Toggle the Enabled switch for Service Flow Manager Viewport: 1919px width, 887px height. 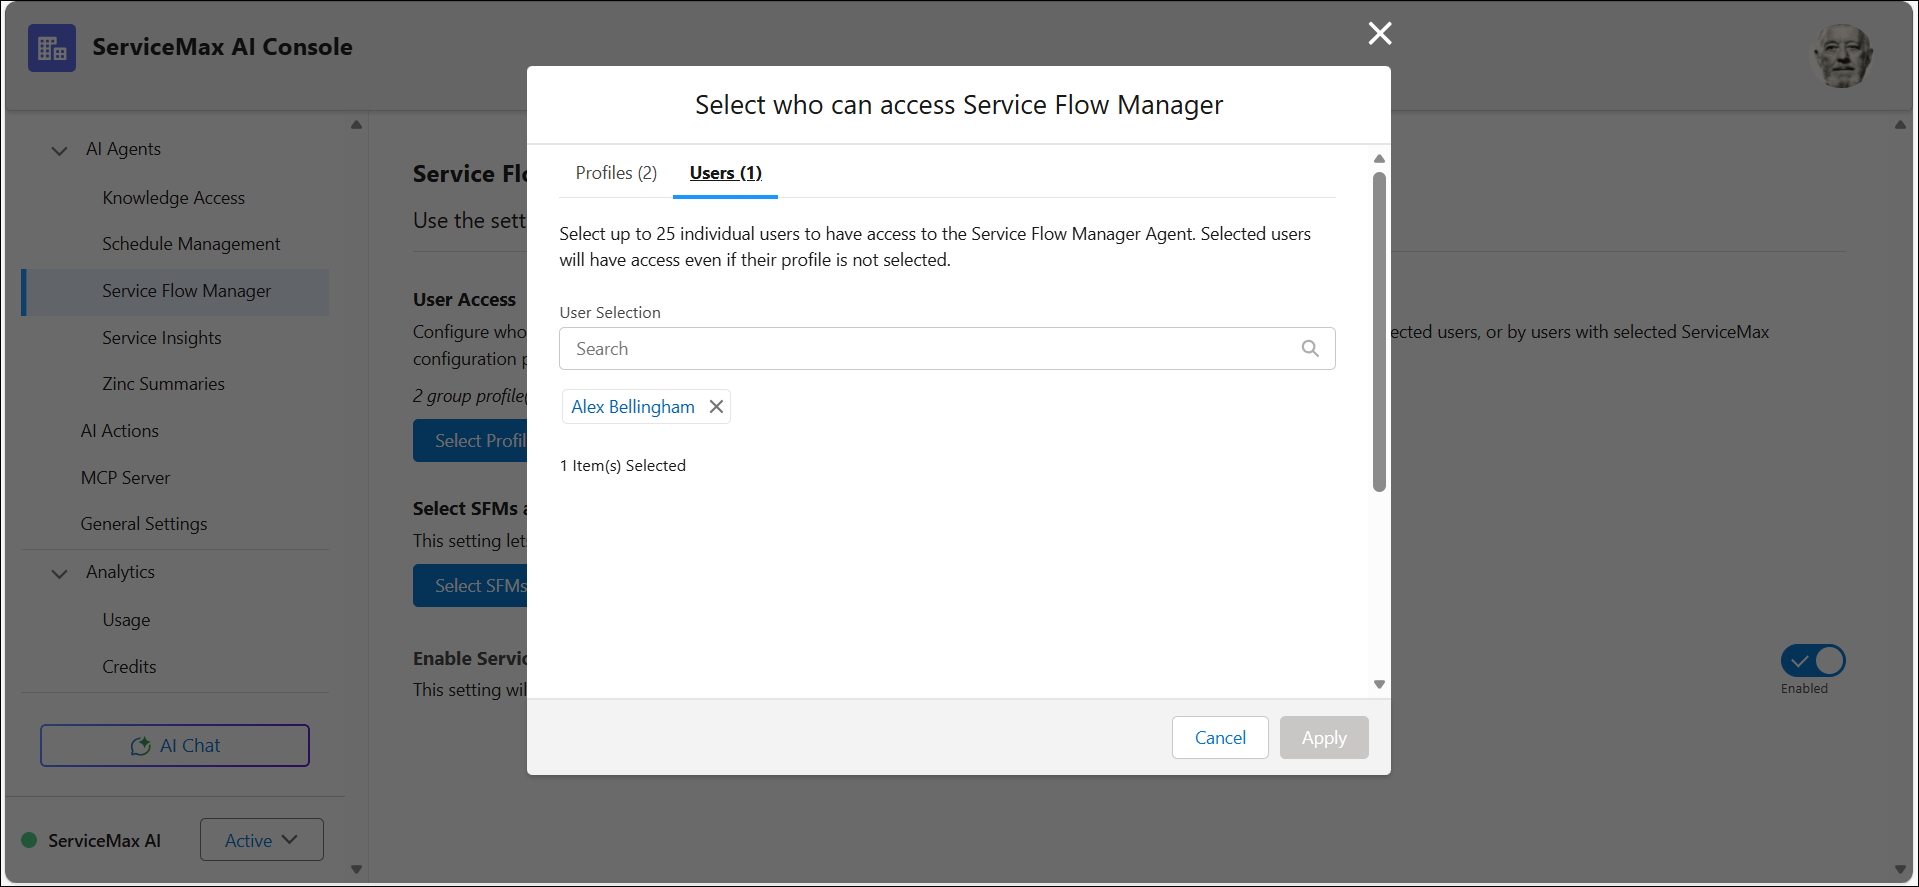click(1813, 661)
